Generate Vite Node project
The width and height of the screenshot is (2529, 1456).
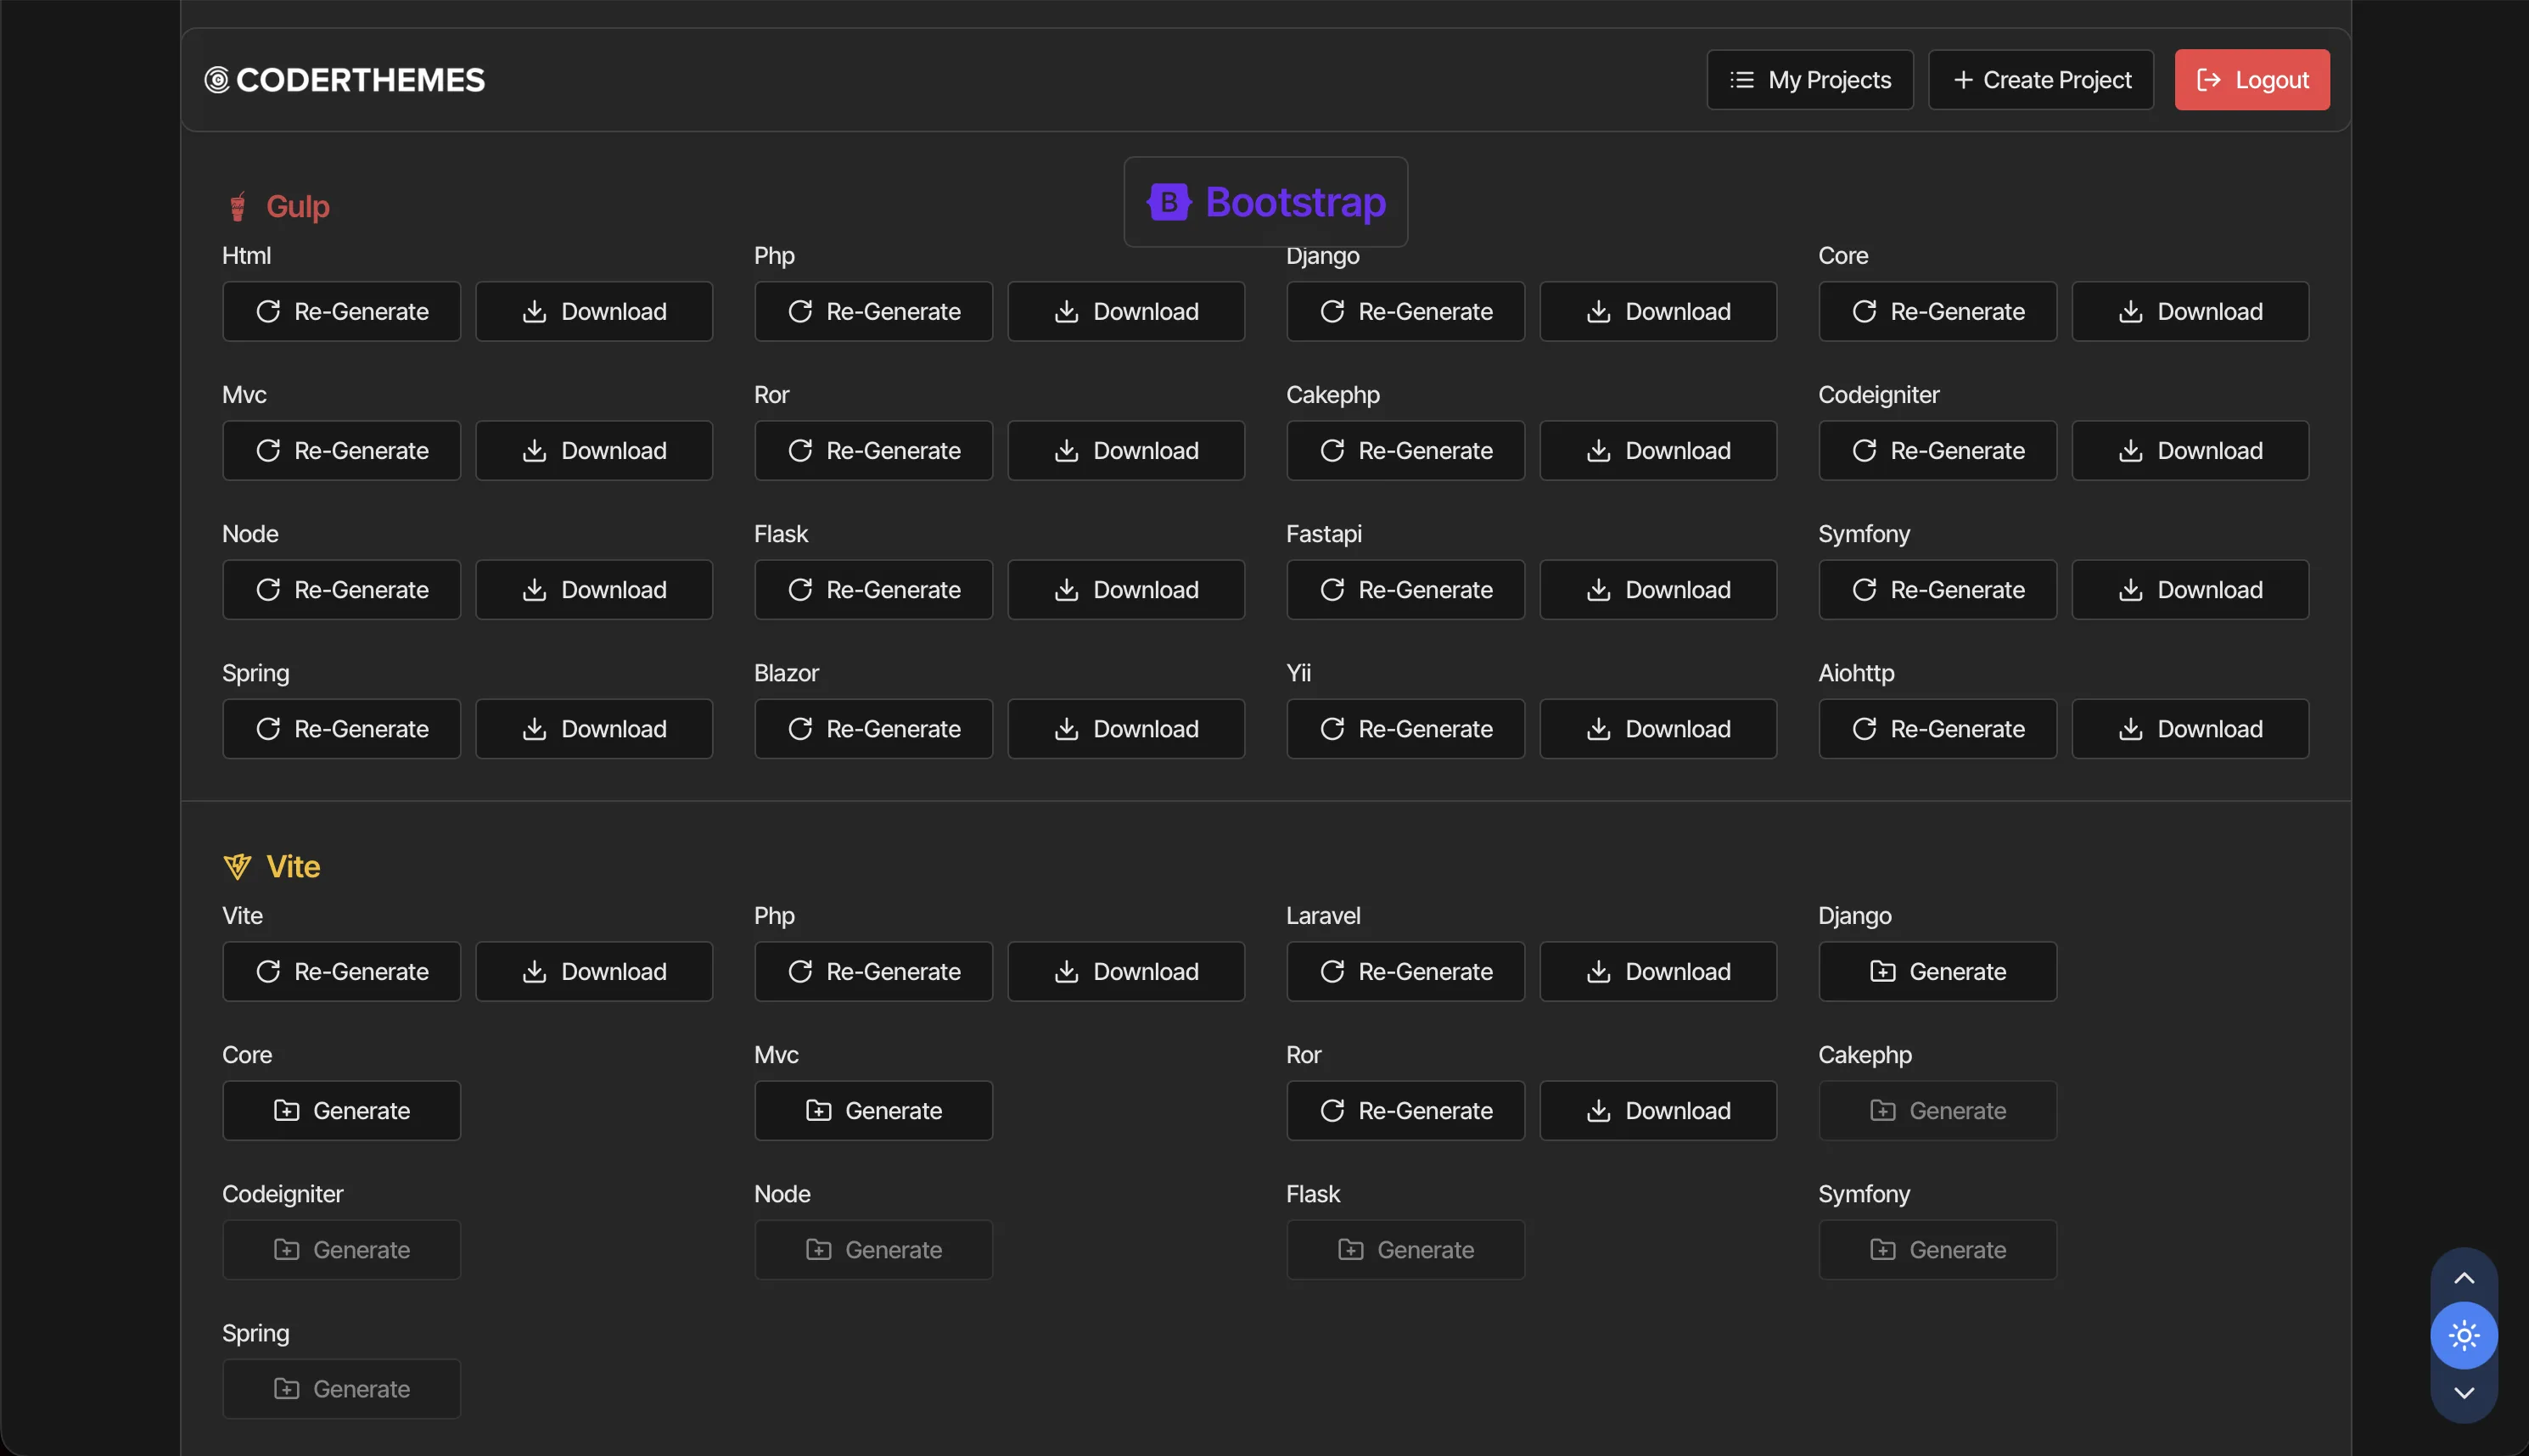[x=873, y=1249]
